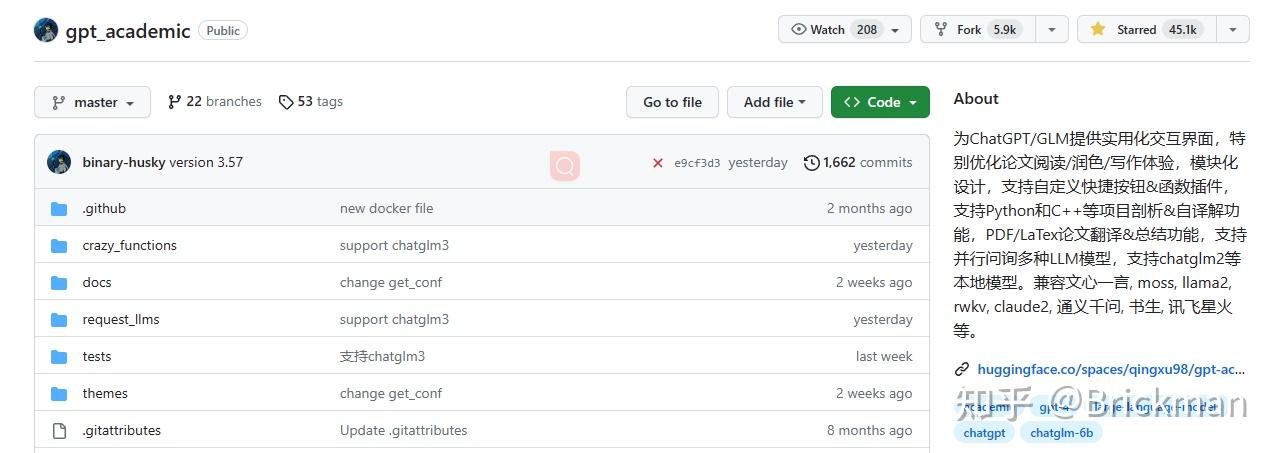This screenshot has height=453, width=1281.
Task: Click the pink search overlay icon
Action: tap(565, 166)
